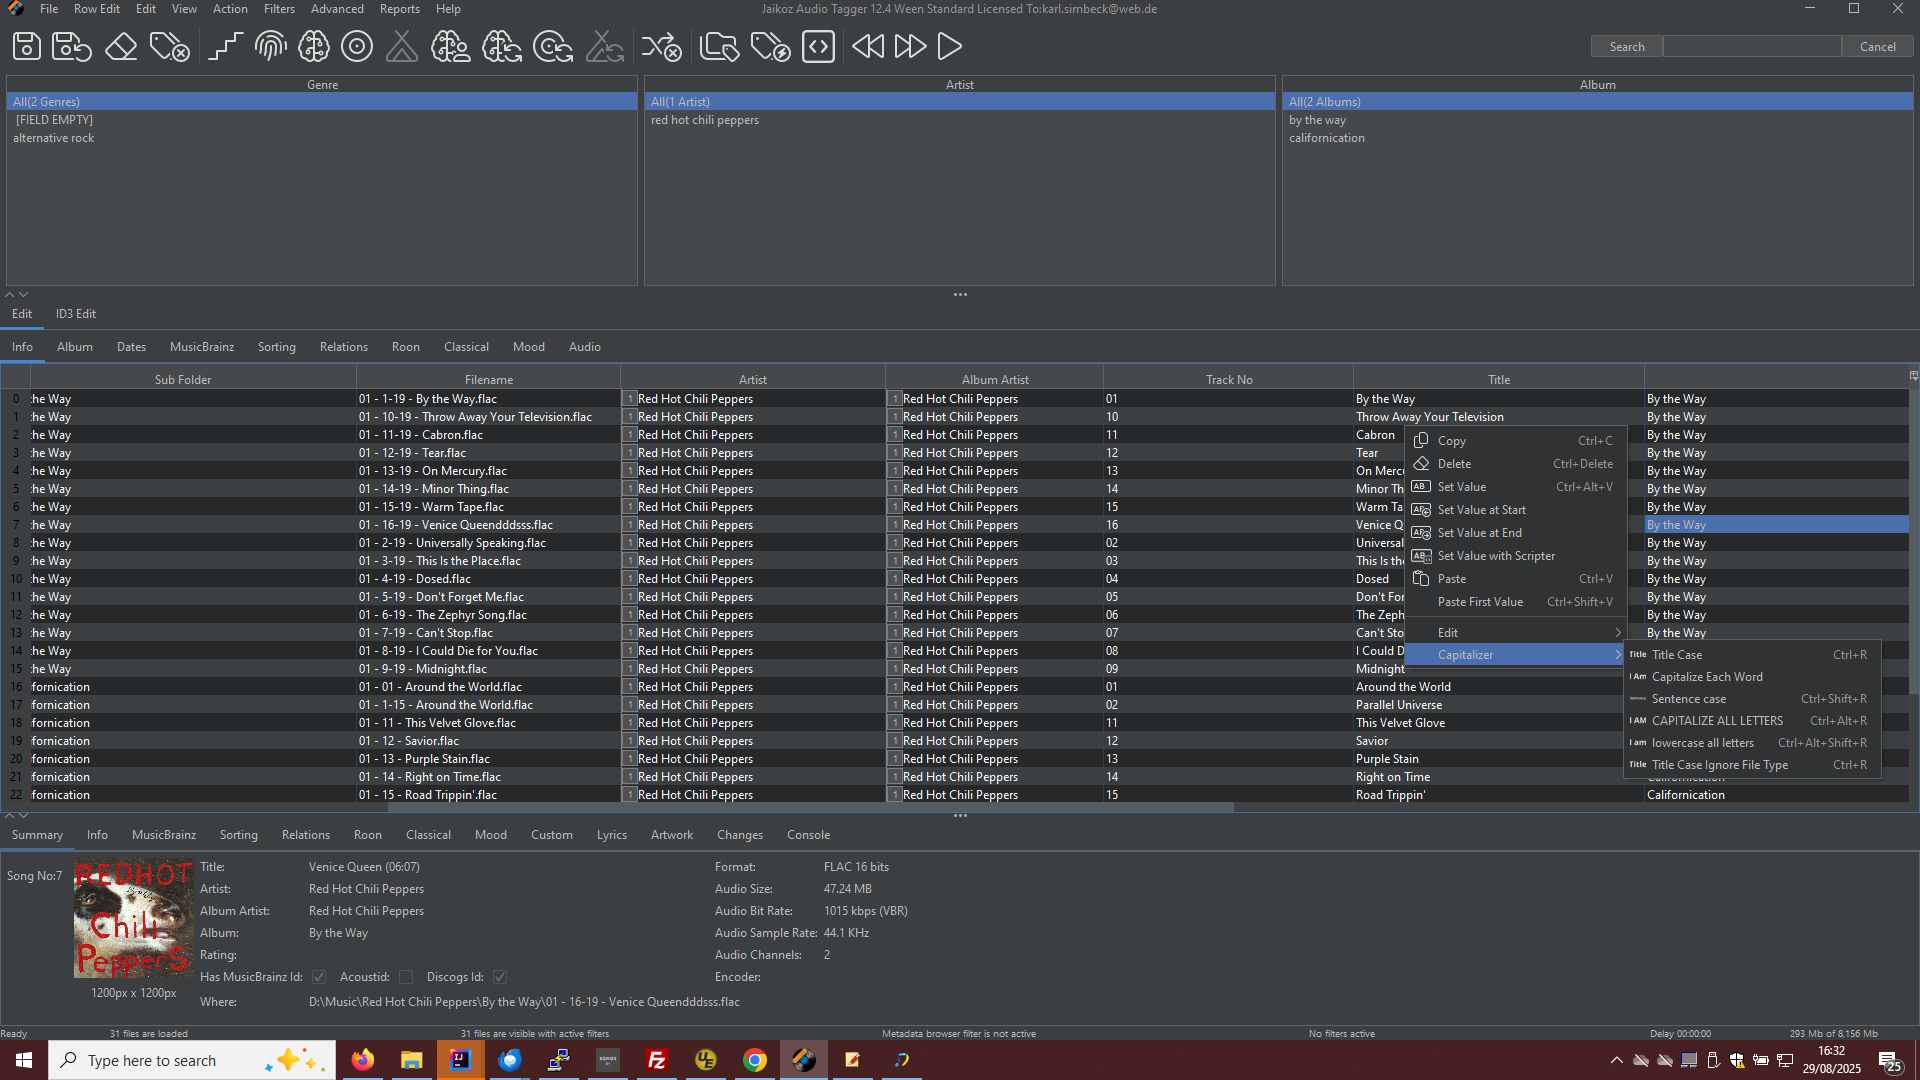
Task: Open File Explorer from the taskbar
Action: (411, 1060)
